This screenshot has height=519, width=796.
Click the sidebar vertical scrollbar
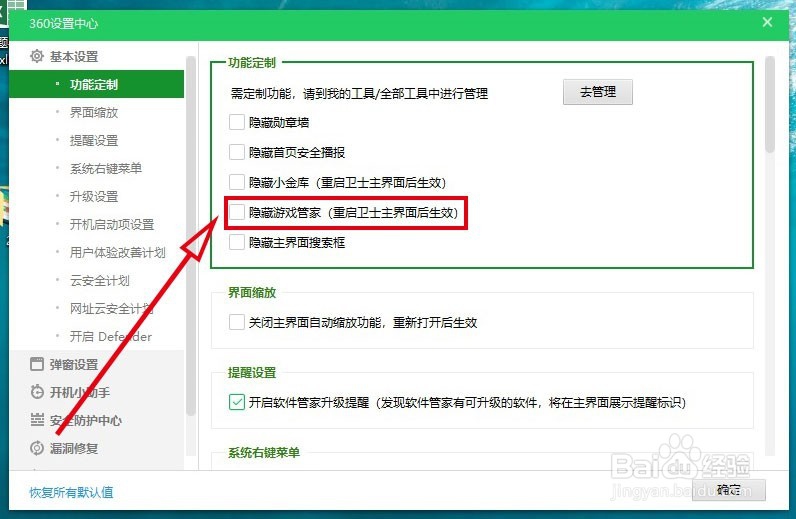(x=190, y=236)
